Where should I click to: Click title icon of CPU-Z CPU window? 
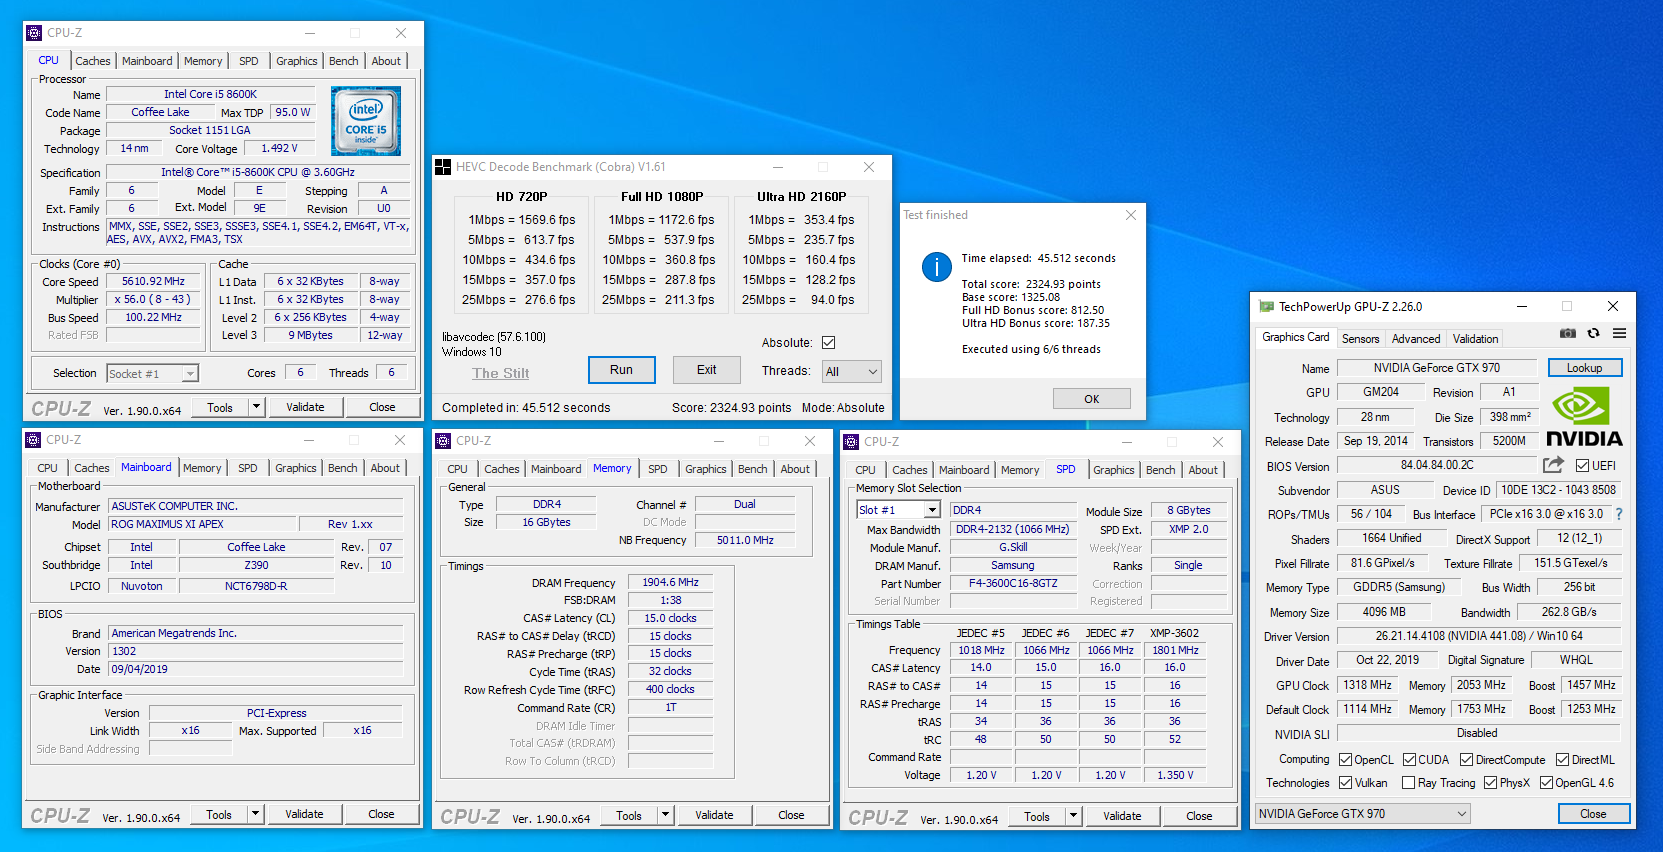pos(34,33)
